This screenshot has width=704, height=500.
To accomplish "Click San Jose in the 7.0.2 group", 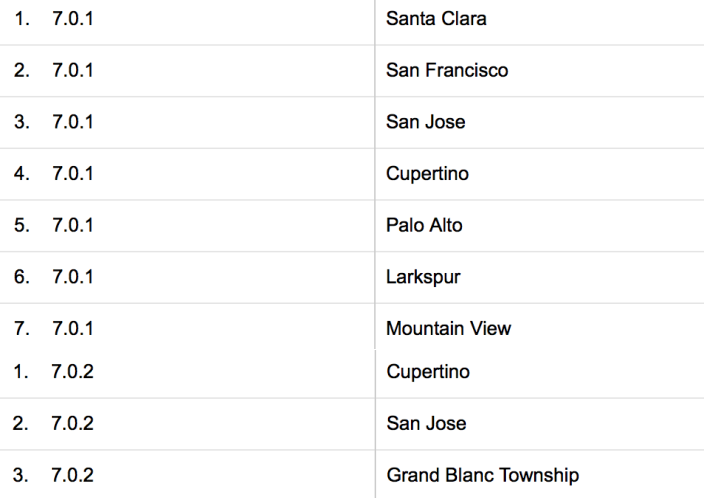I will pos(425,423).
